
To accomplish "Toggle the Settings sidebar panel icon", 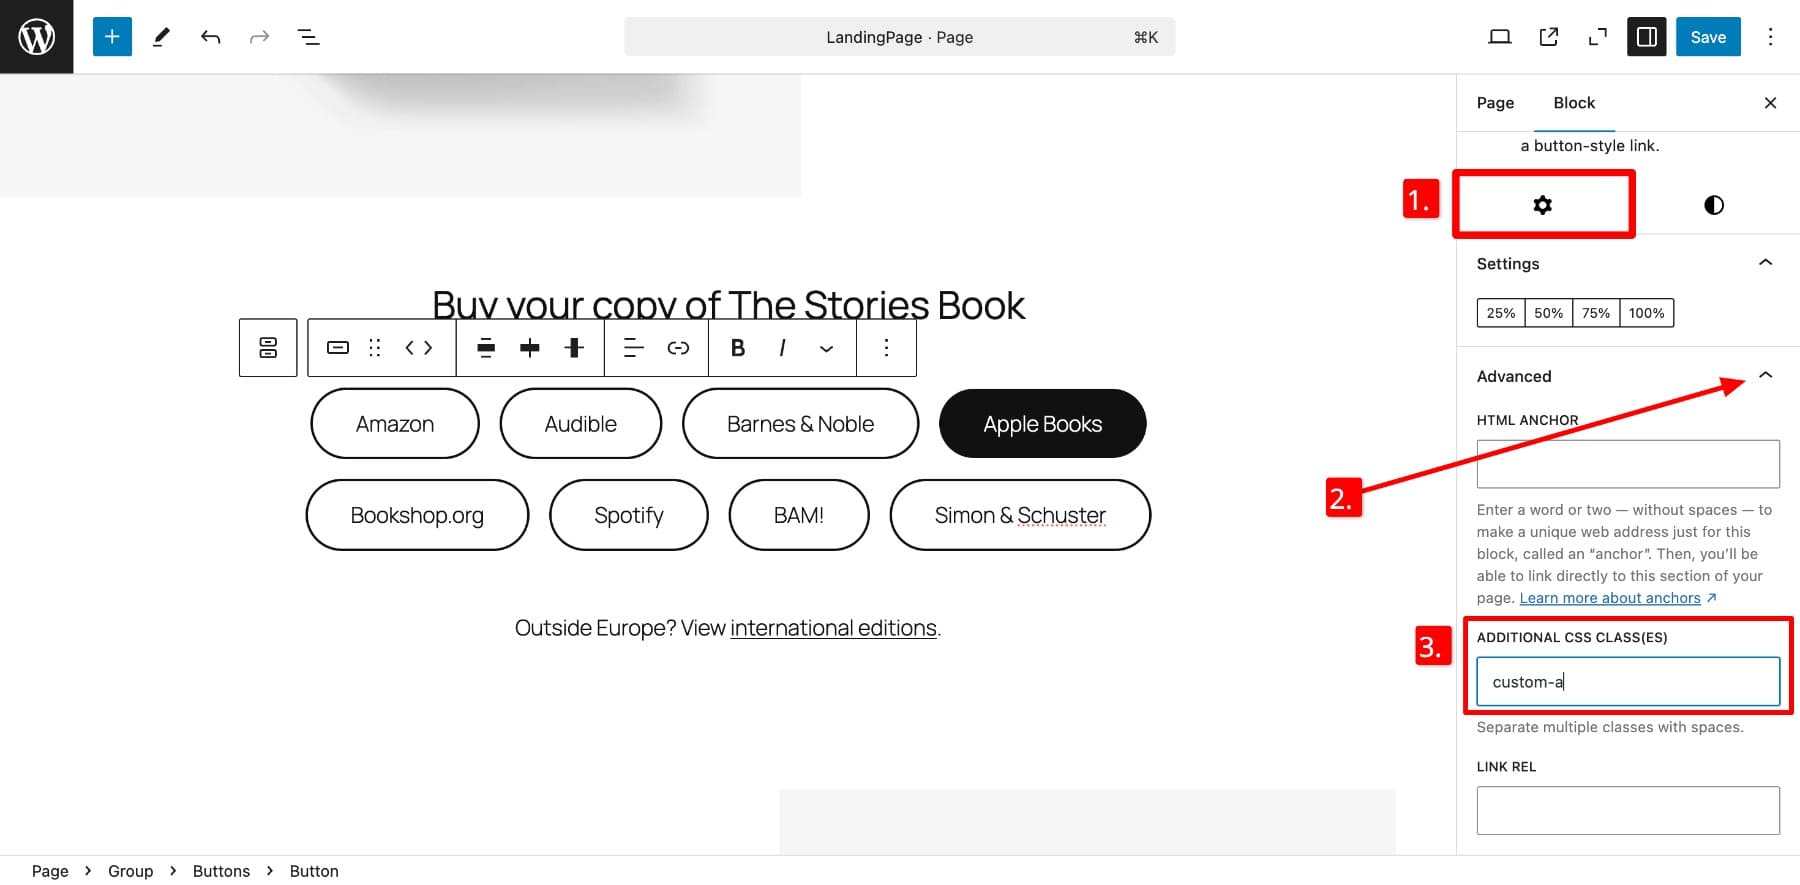I will tap(1646, 36).
